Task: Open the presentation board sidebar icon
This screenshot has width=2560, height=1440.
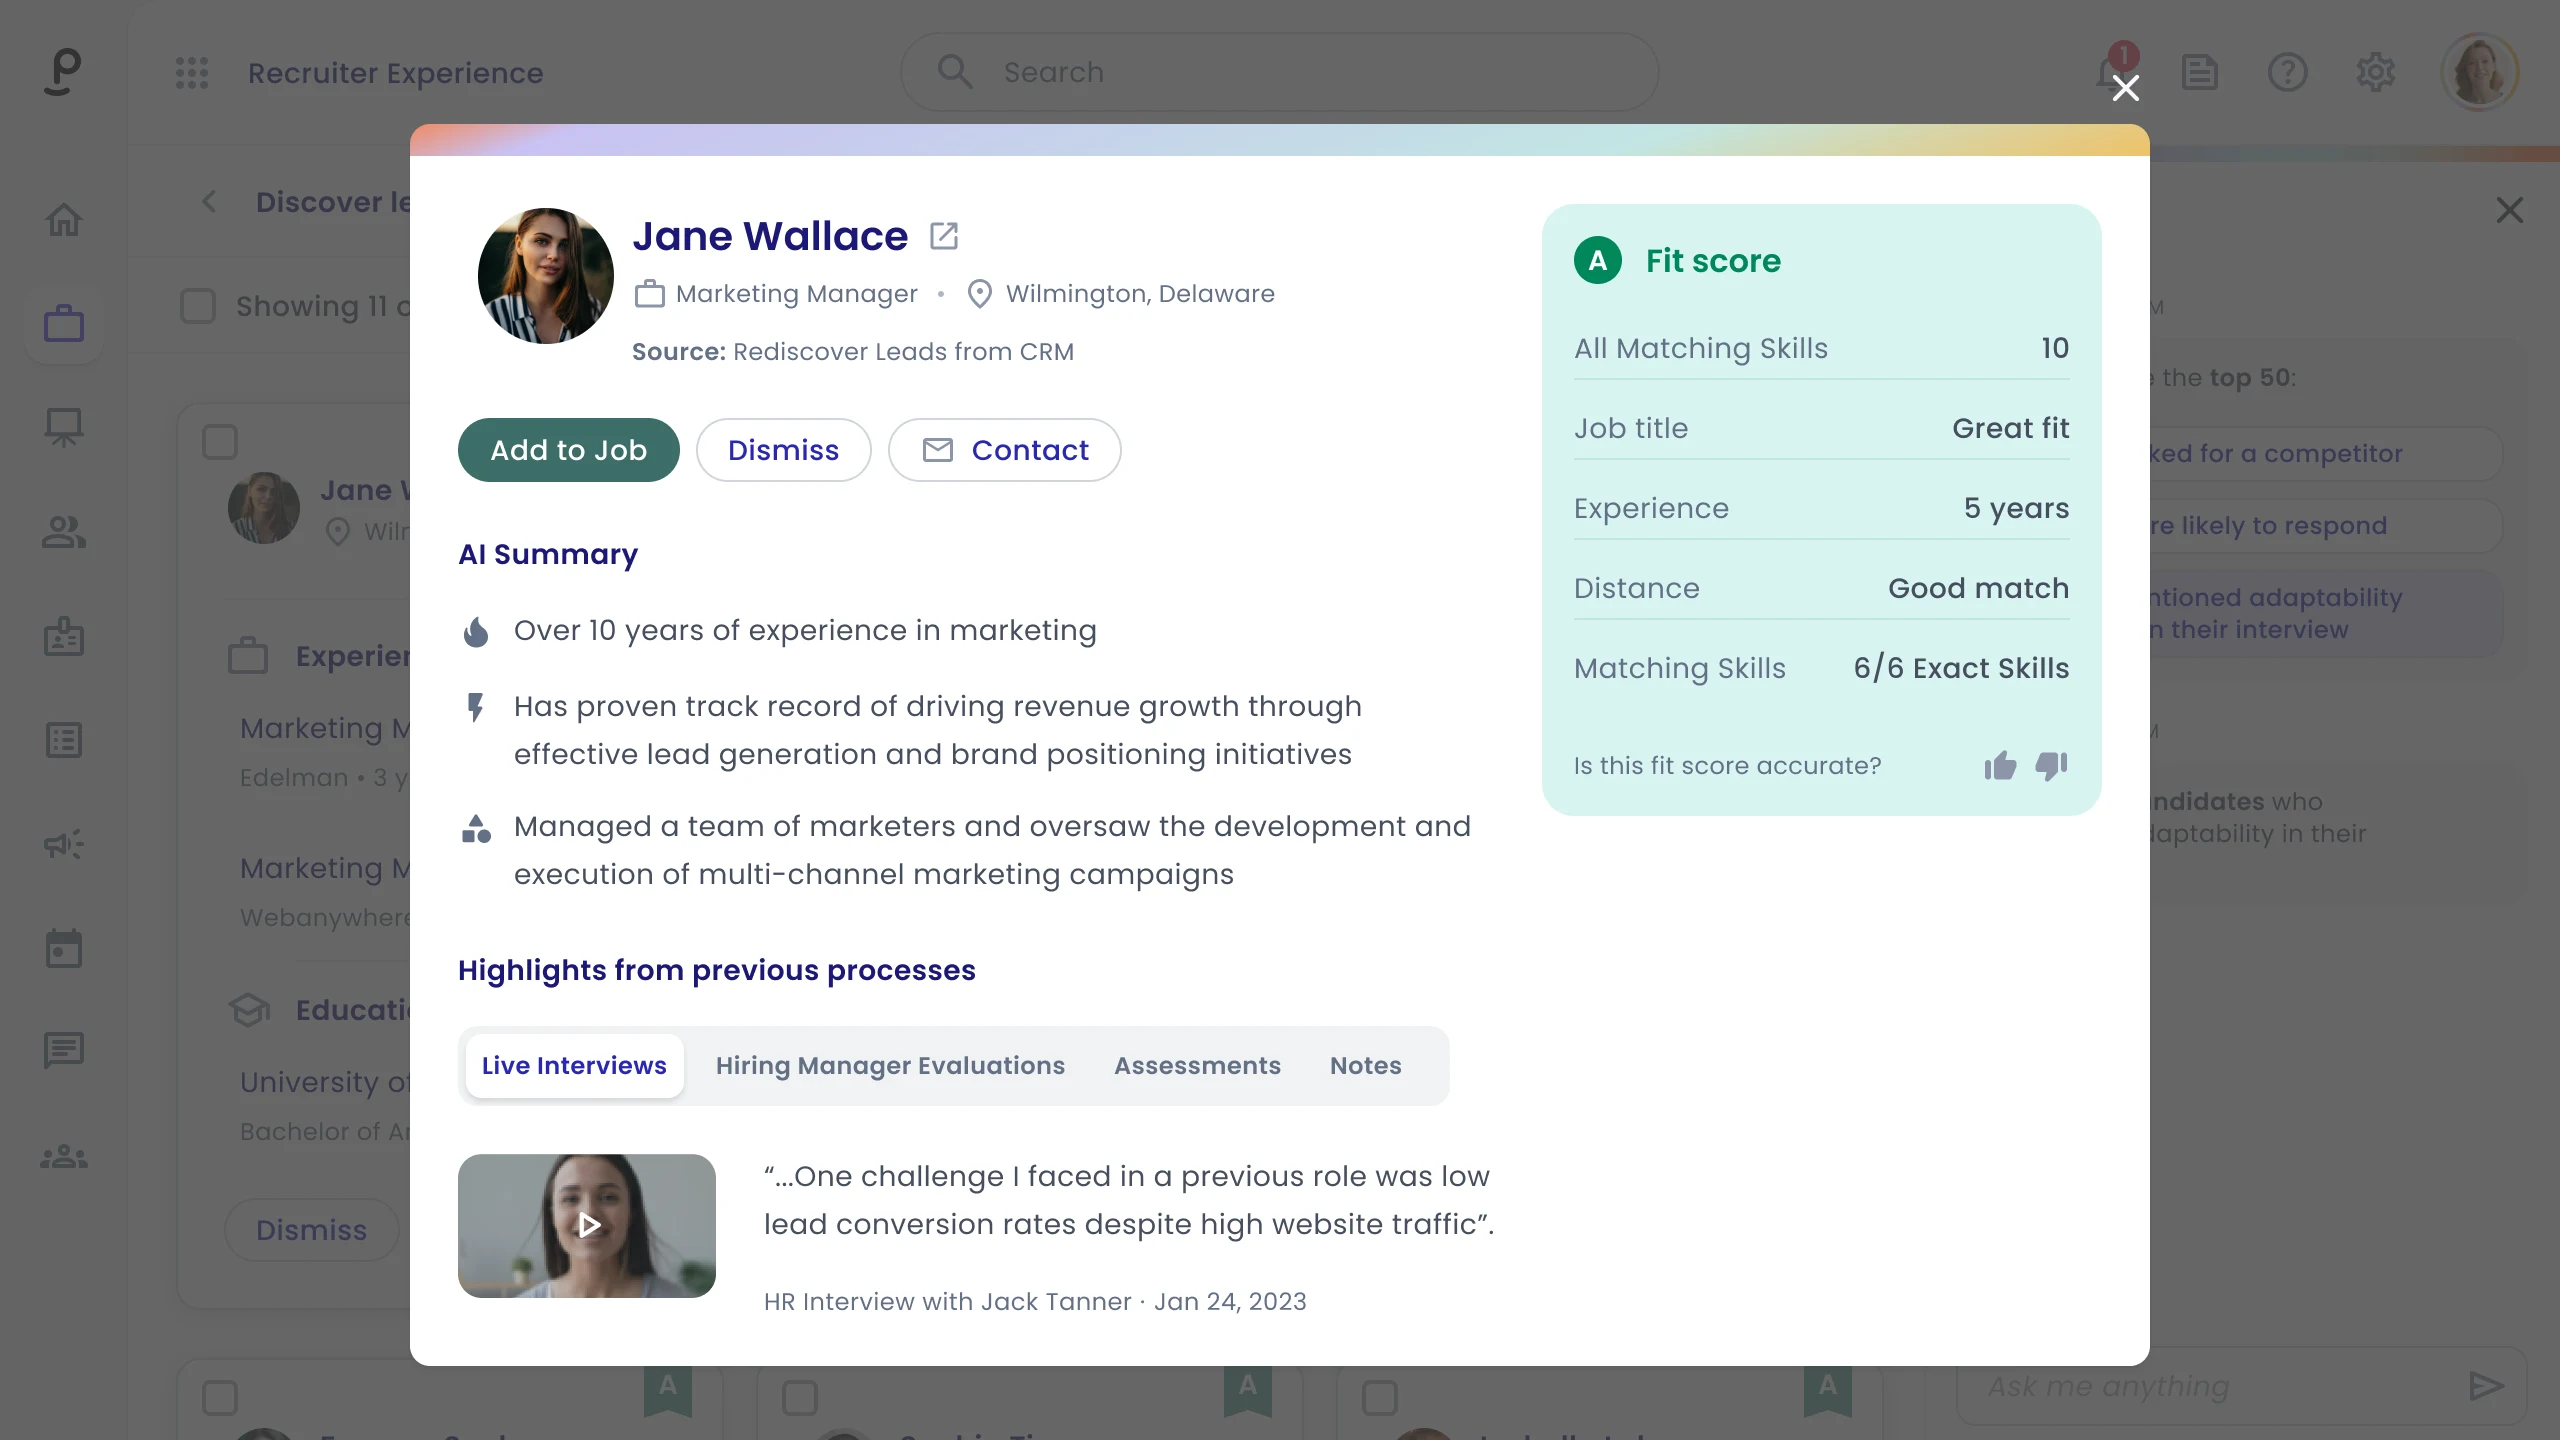Action: coord(64,427)
